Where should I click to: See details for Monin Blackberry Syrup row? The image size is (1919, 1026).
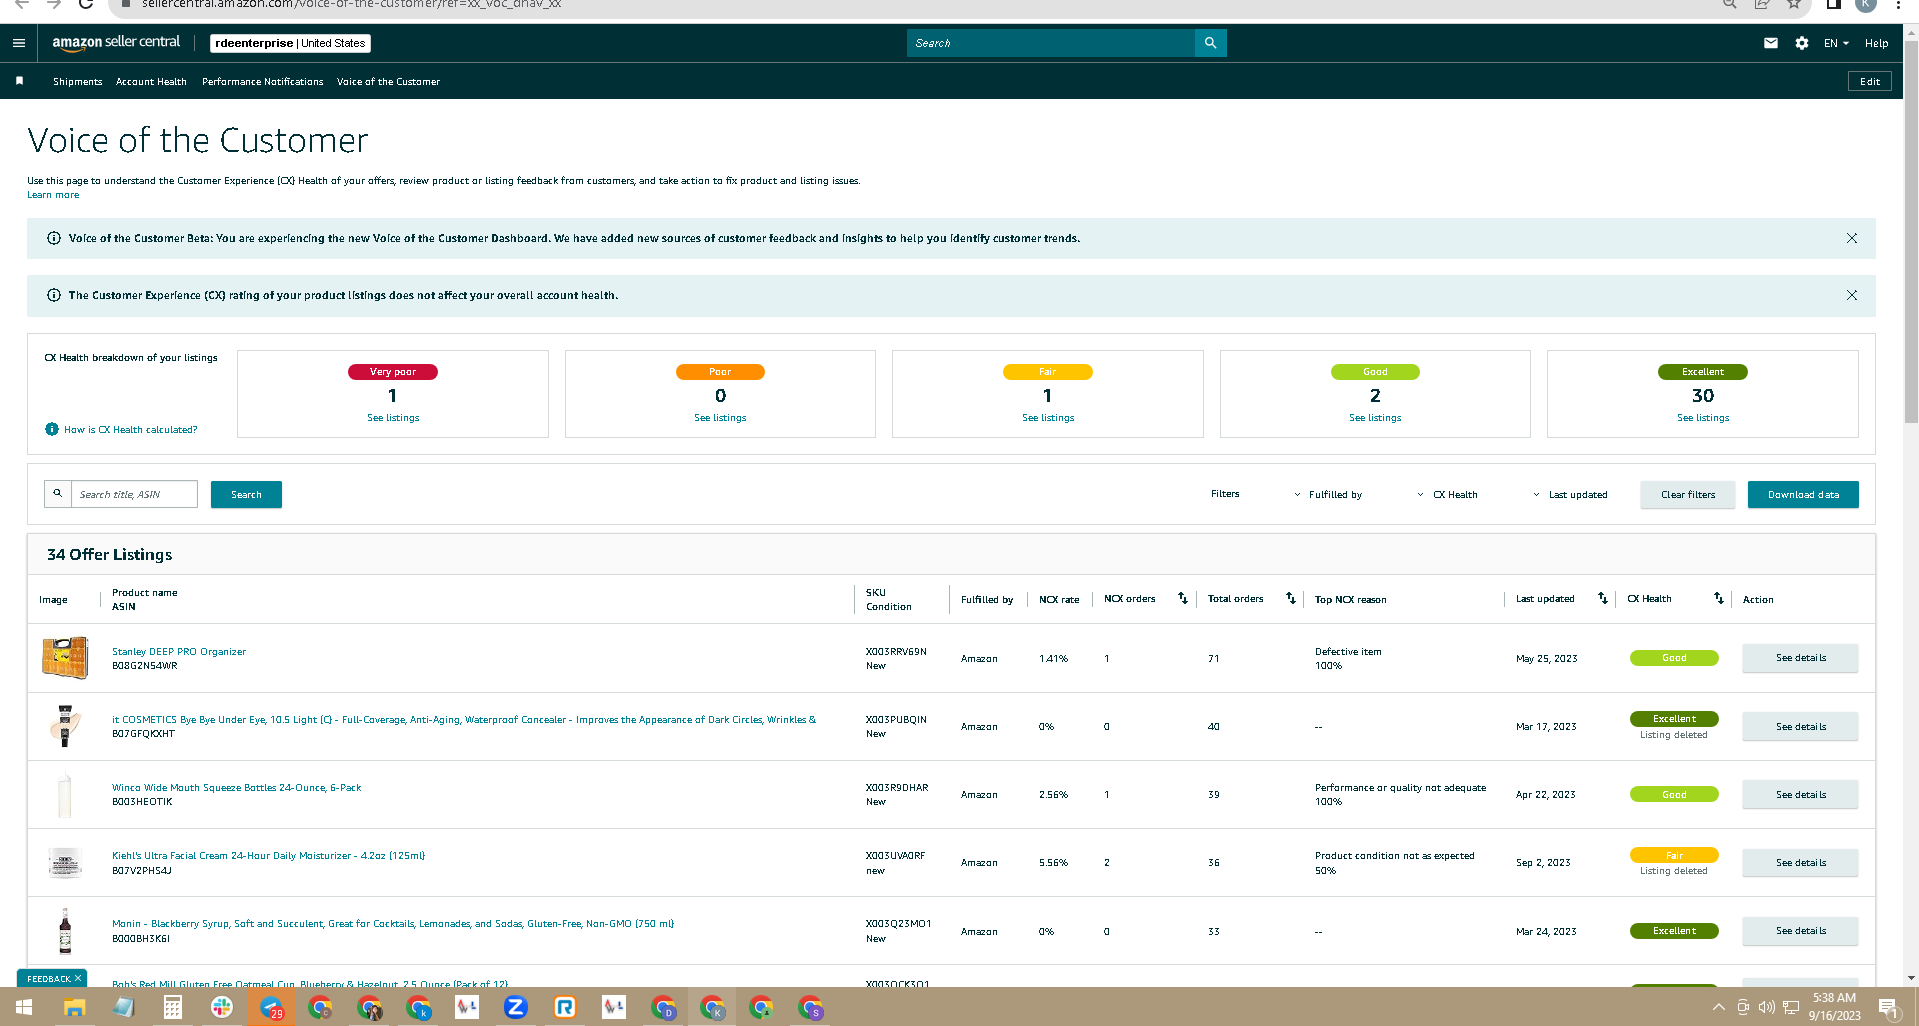point(1800,930)
